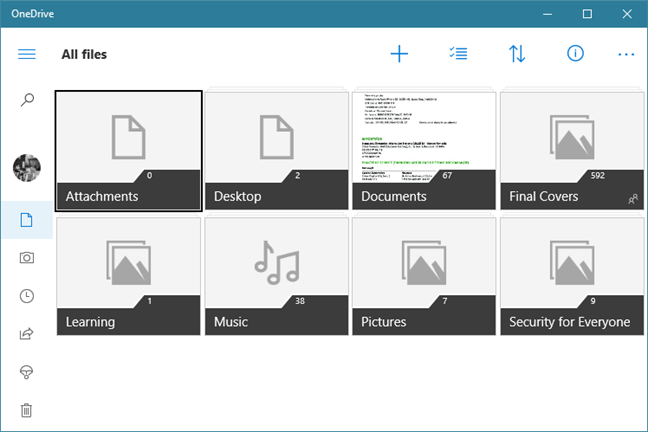The height and width of the screenshot is (432, 648).
Task: Open the hamburger navigation menu
Action: [x=27, y=54]
